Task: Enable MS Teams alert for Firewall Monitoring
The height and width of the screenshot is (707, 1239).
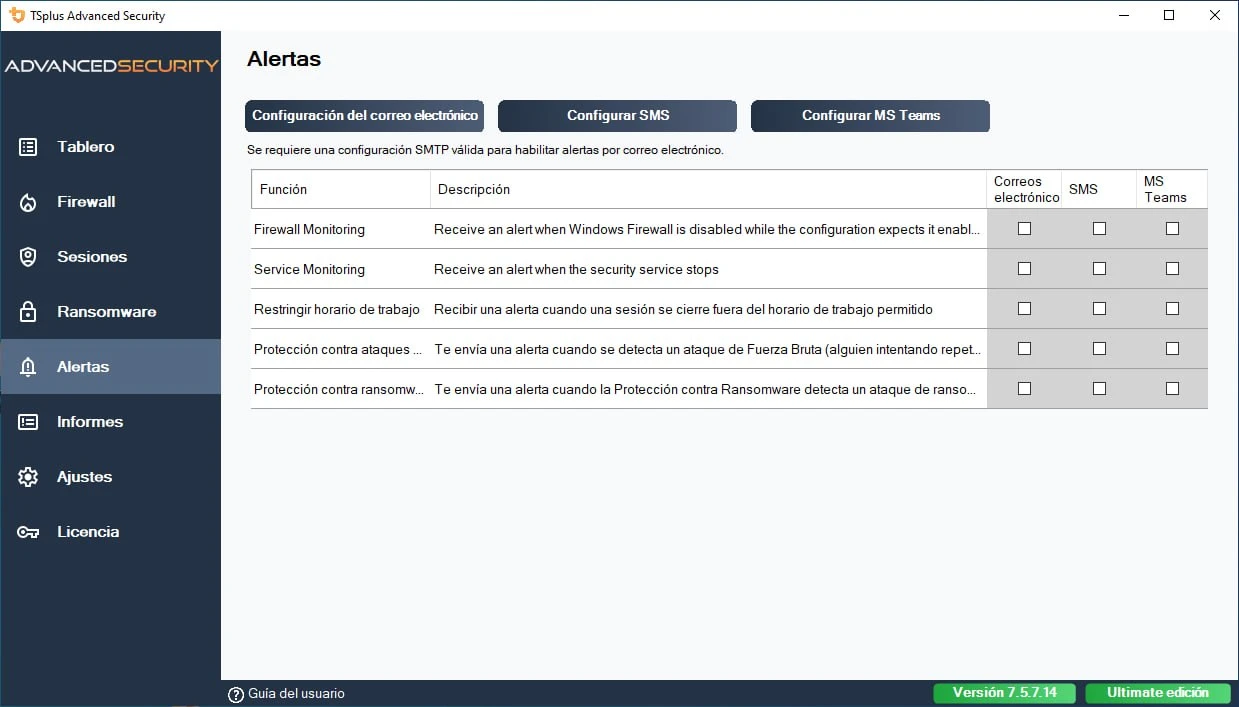Action: pos(1172,229)
